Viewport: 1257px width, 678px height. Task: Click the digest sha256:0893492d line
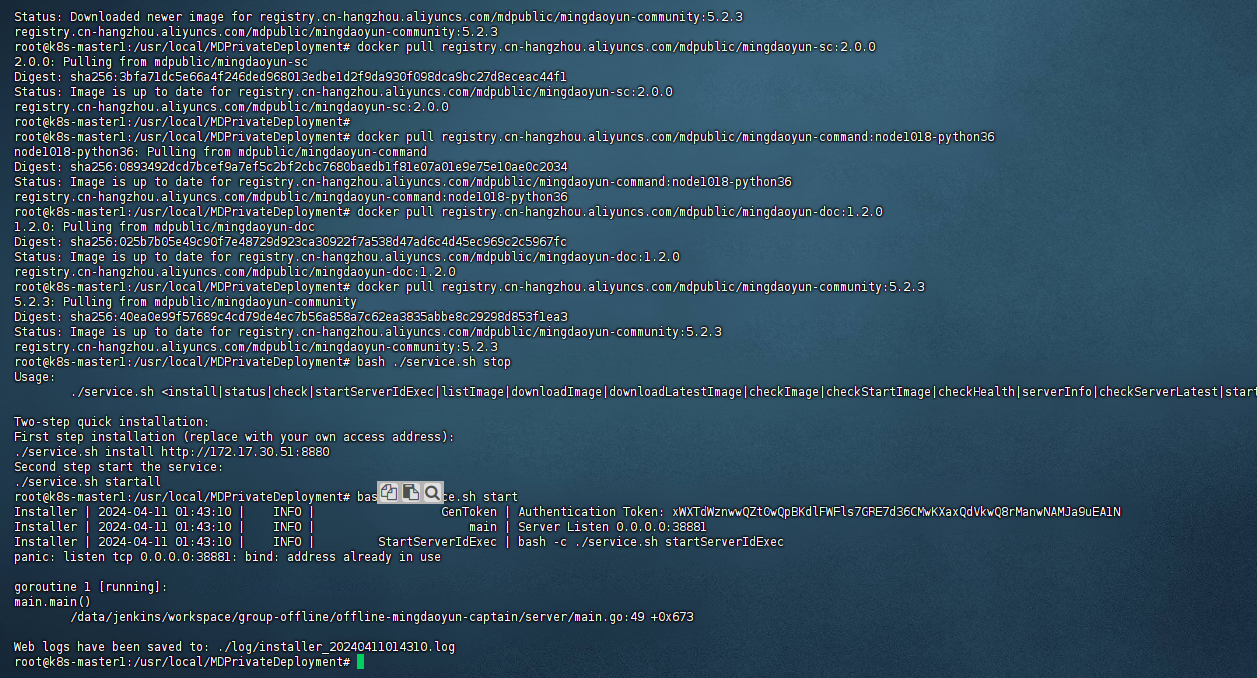290,167
